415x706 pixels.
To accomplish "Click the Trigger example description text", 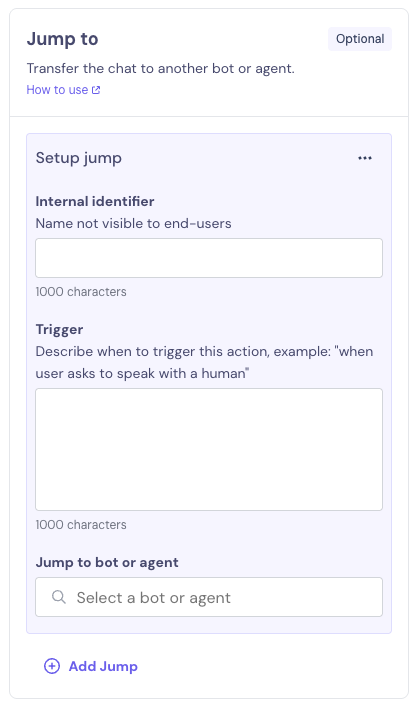I will [204, 362].
